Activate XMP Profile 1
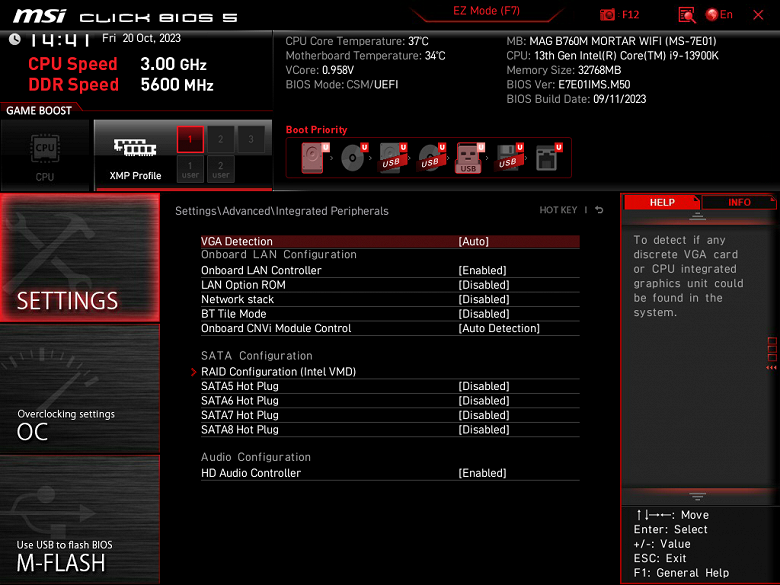Image resolution: width=780 pixels, height=585 pixels. point(190,139)
